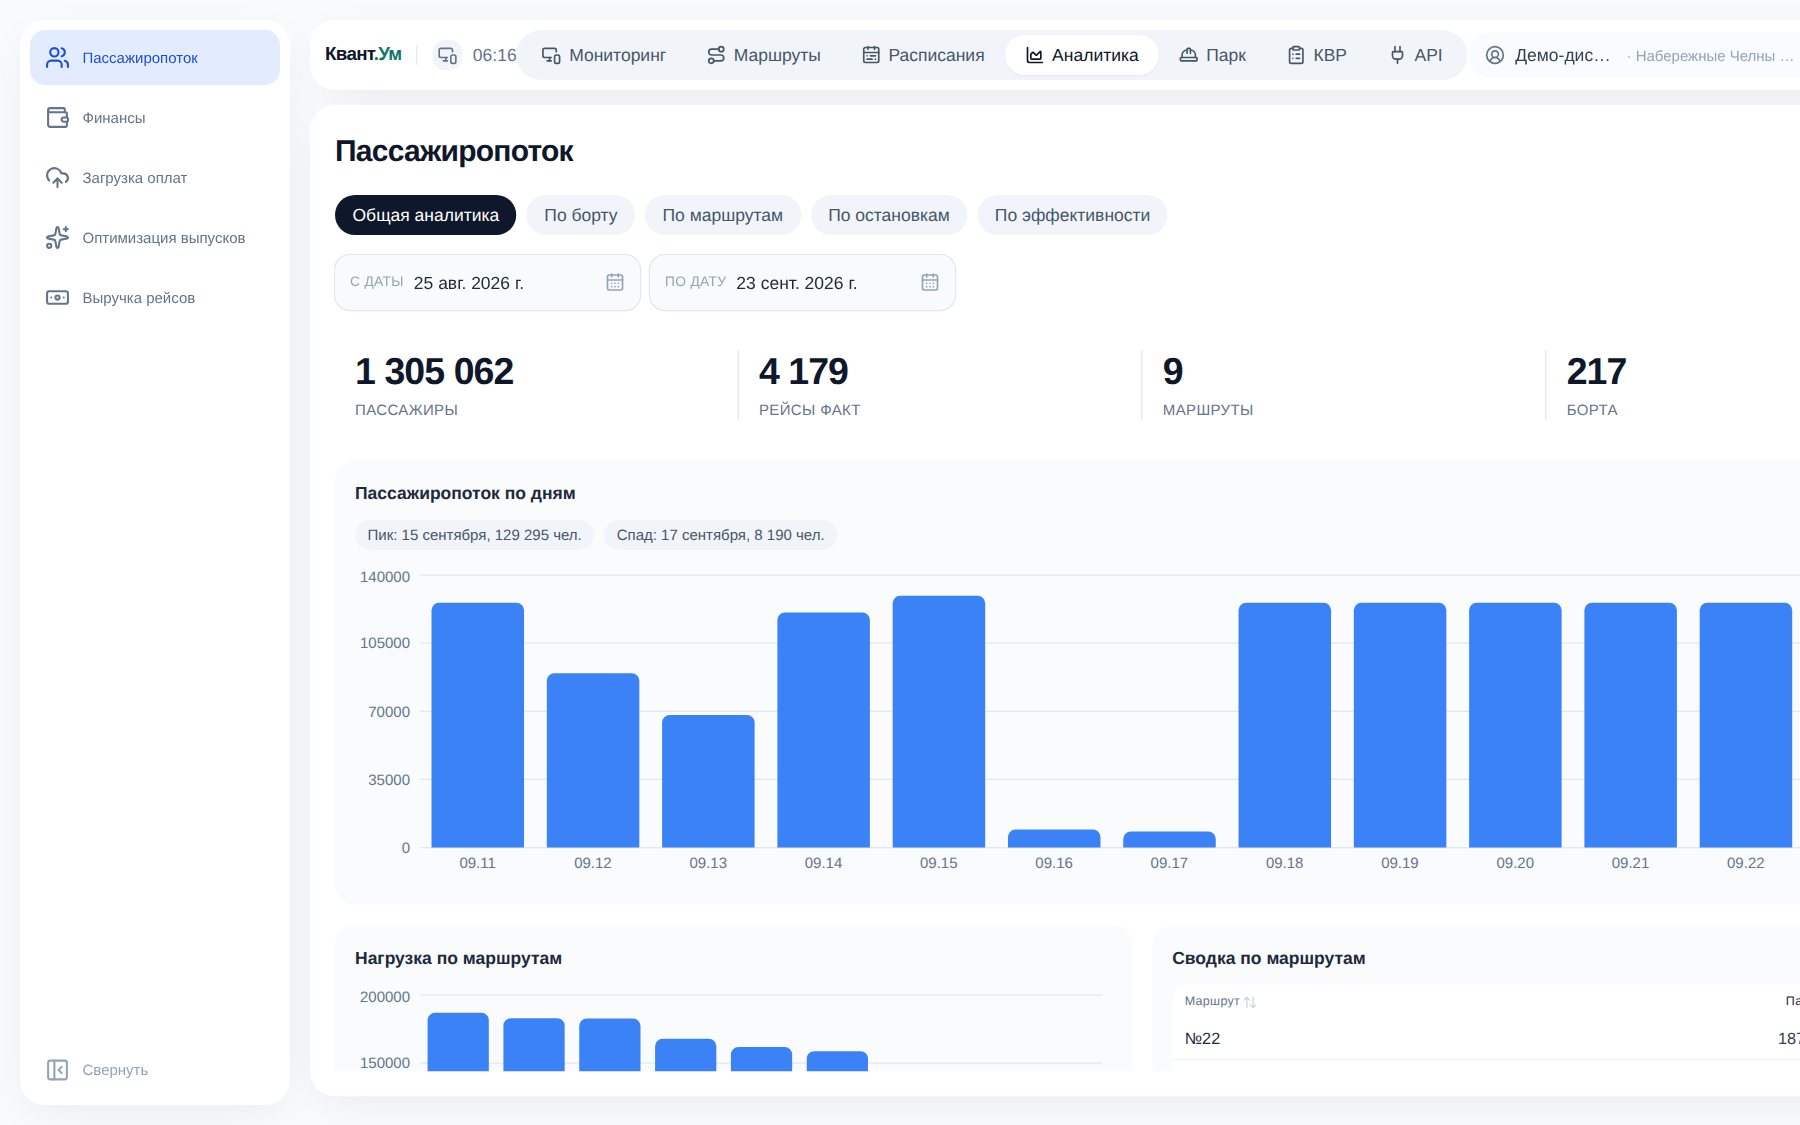The image size is (1800, 1125).
Task: Click Пик: 15 сентября chip
Action: click(x=474, y=535)
